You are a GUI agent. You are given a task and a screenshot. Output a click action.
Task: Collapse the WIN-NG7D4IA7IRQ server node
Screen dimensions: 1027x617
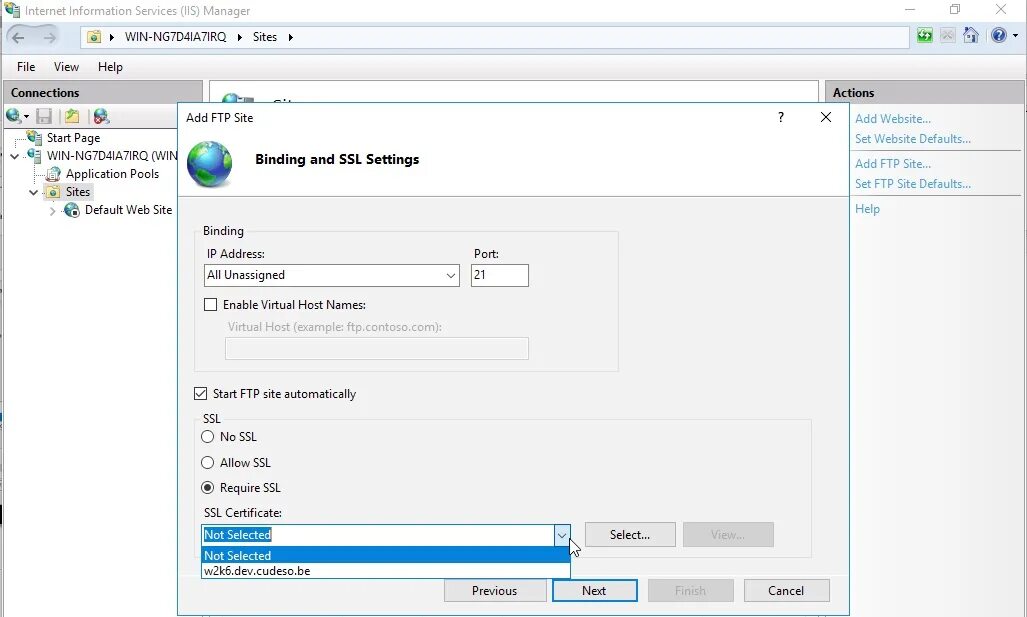(14, 157)
